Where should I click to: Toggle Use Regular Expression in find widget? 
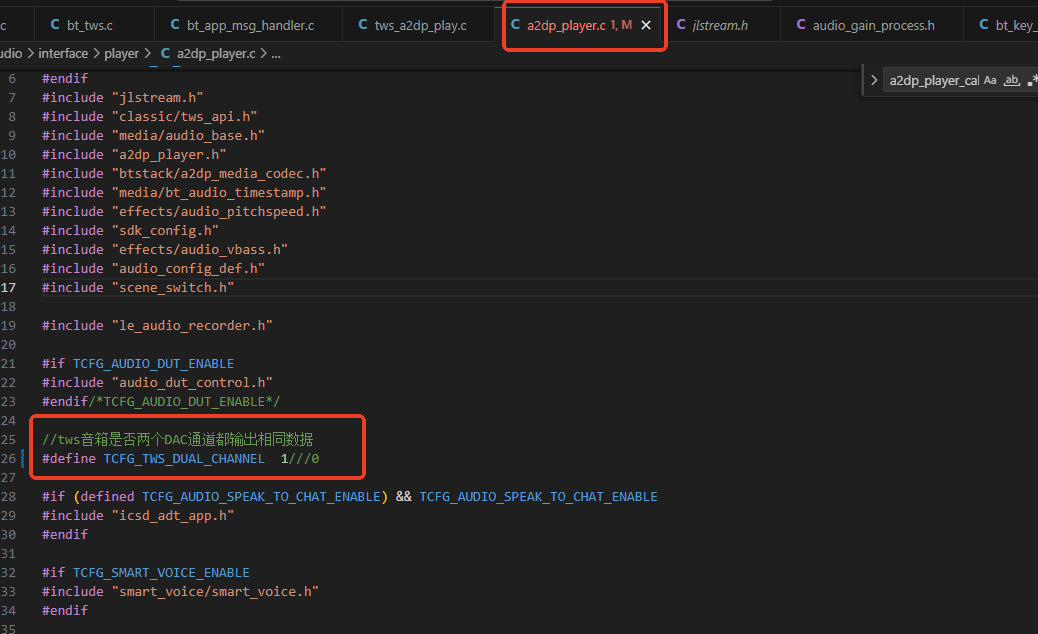(x=1033, y=80)
